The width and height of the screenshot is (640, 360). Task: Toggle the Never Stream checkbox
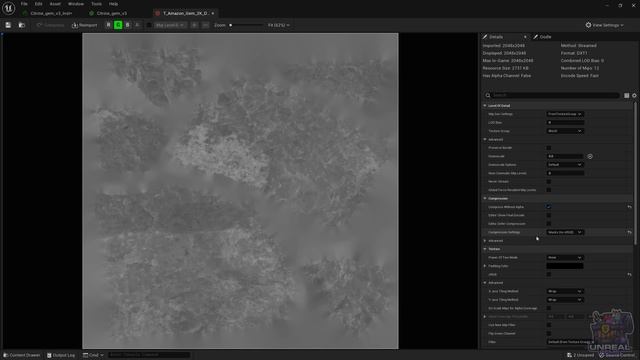(549, 181)
